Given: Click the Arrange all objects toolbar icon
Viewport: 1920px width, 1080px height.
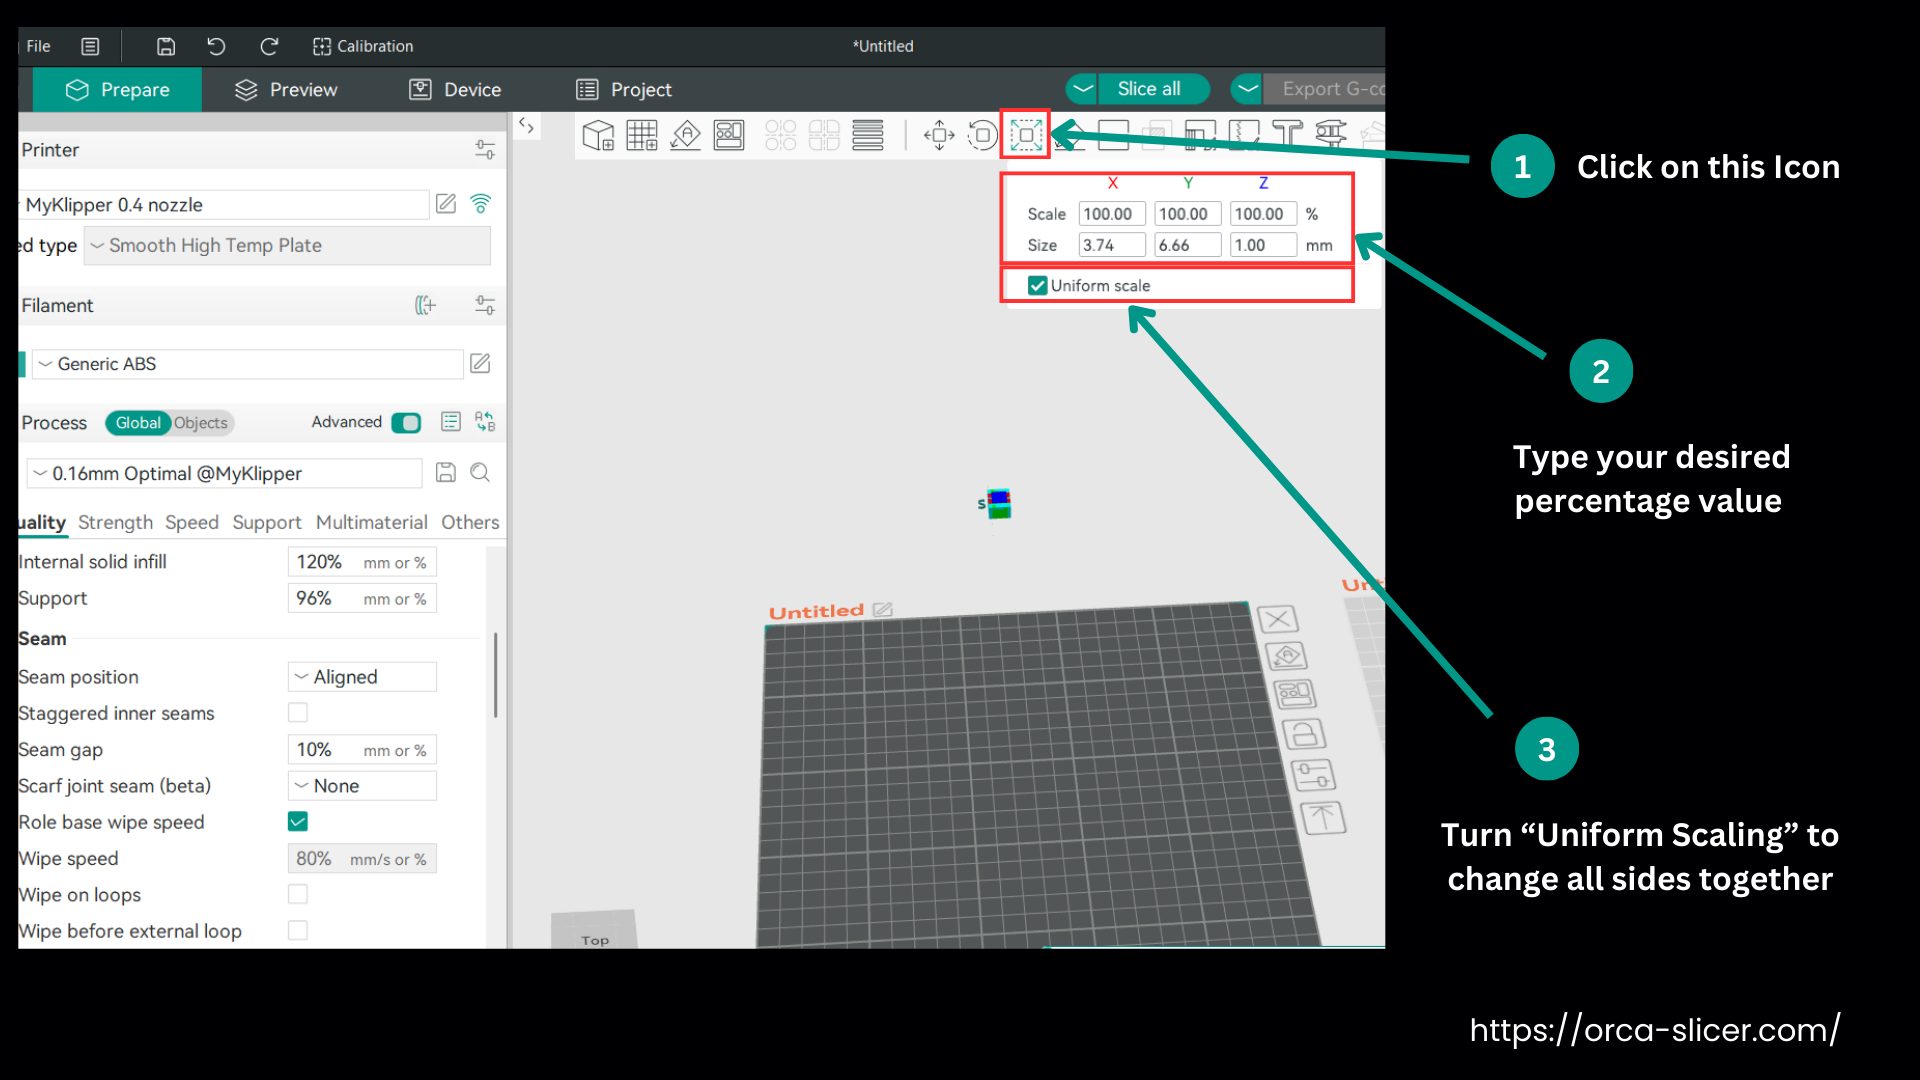Looking at the screenshot, I should (x=729, y=135).
